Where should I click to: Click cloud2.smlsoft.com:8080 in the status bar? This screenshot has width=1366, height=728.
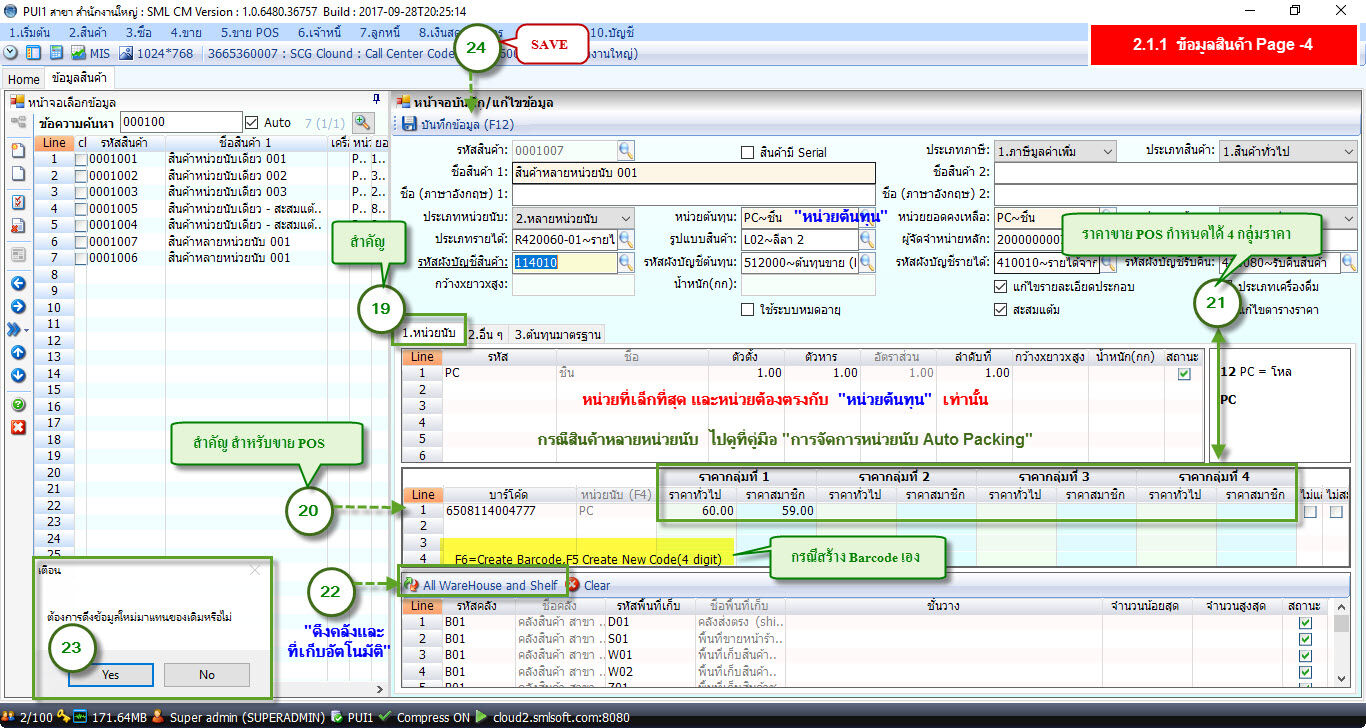560,717
